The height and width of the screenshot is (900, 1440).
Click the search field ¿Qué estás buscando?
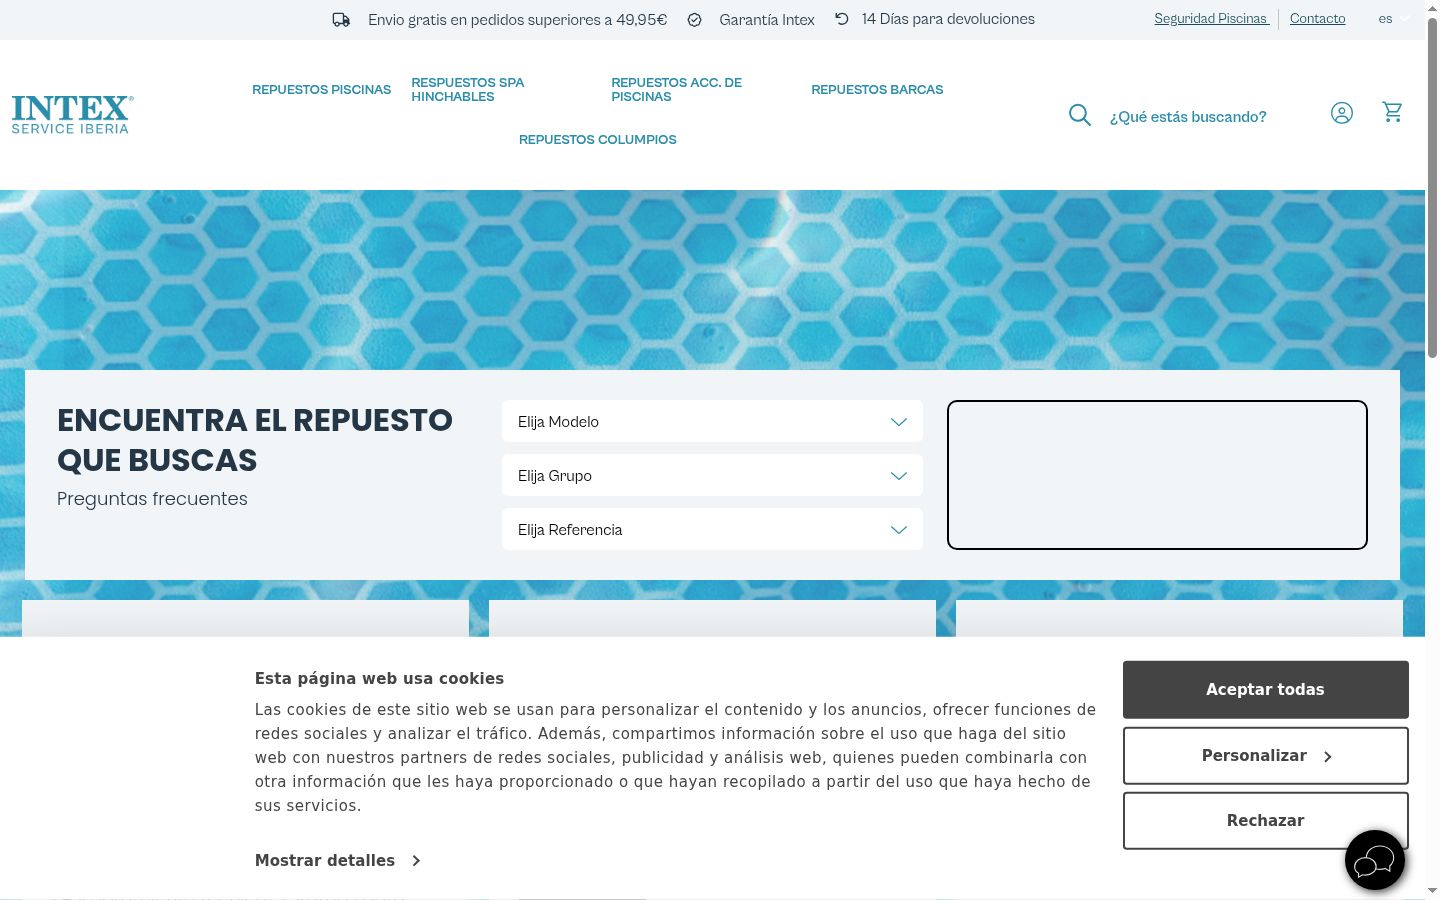click(x=1188, y=117)
